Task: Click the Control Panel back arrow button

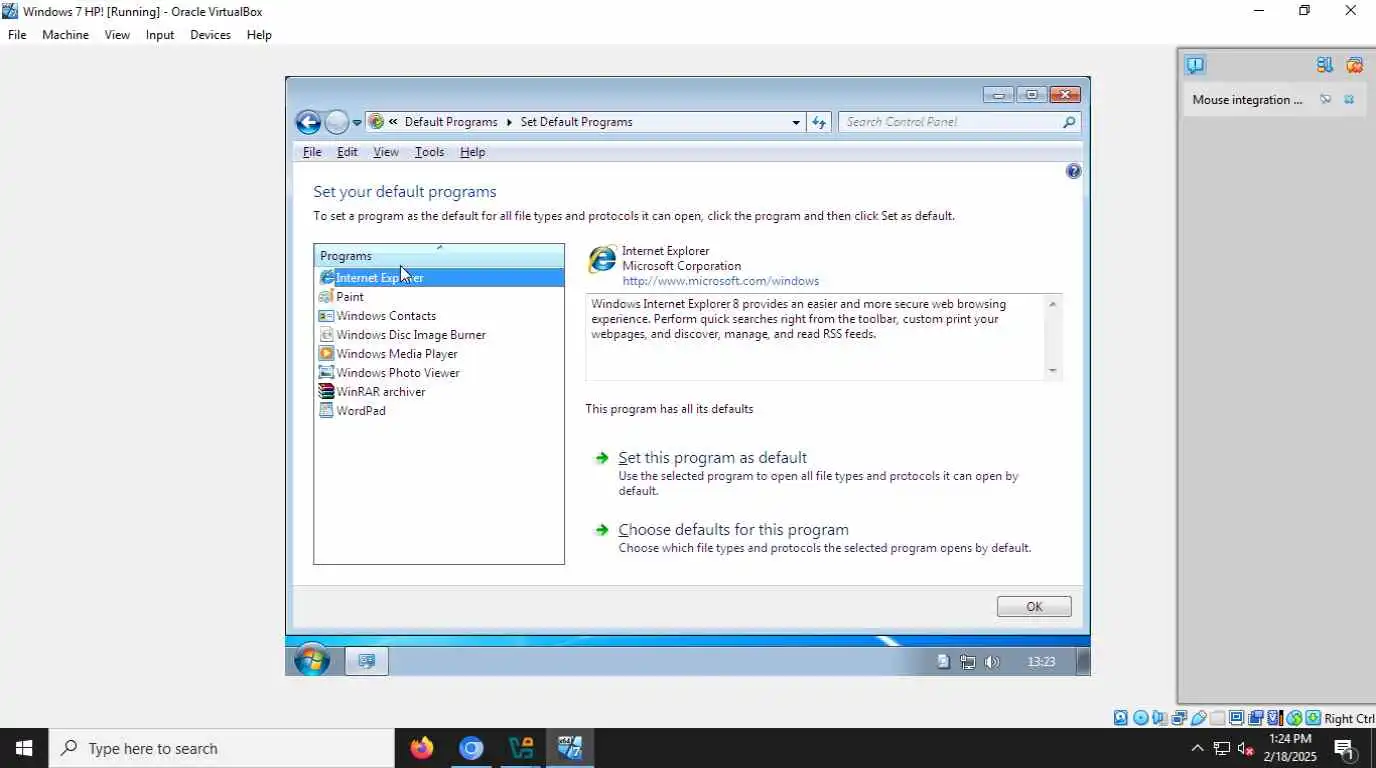Action: (309, 122)
